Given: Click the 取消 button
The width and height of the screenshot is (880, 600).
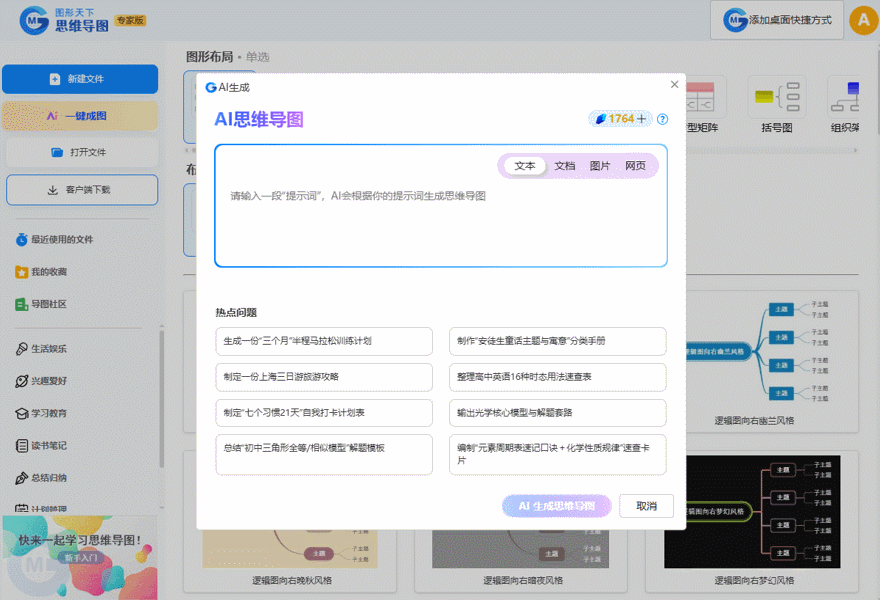Looking at the screenshot, I should (647, 506).
